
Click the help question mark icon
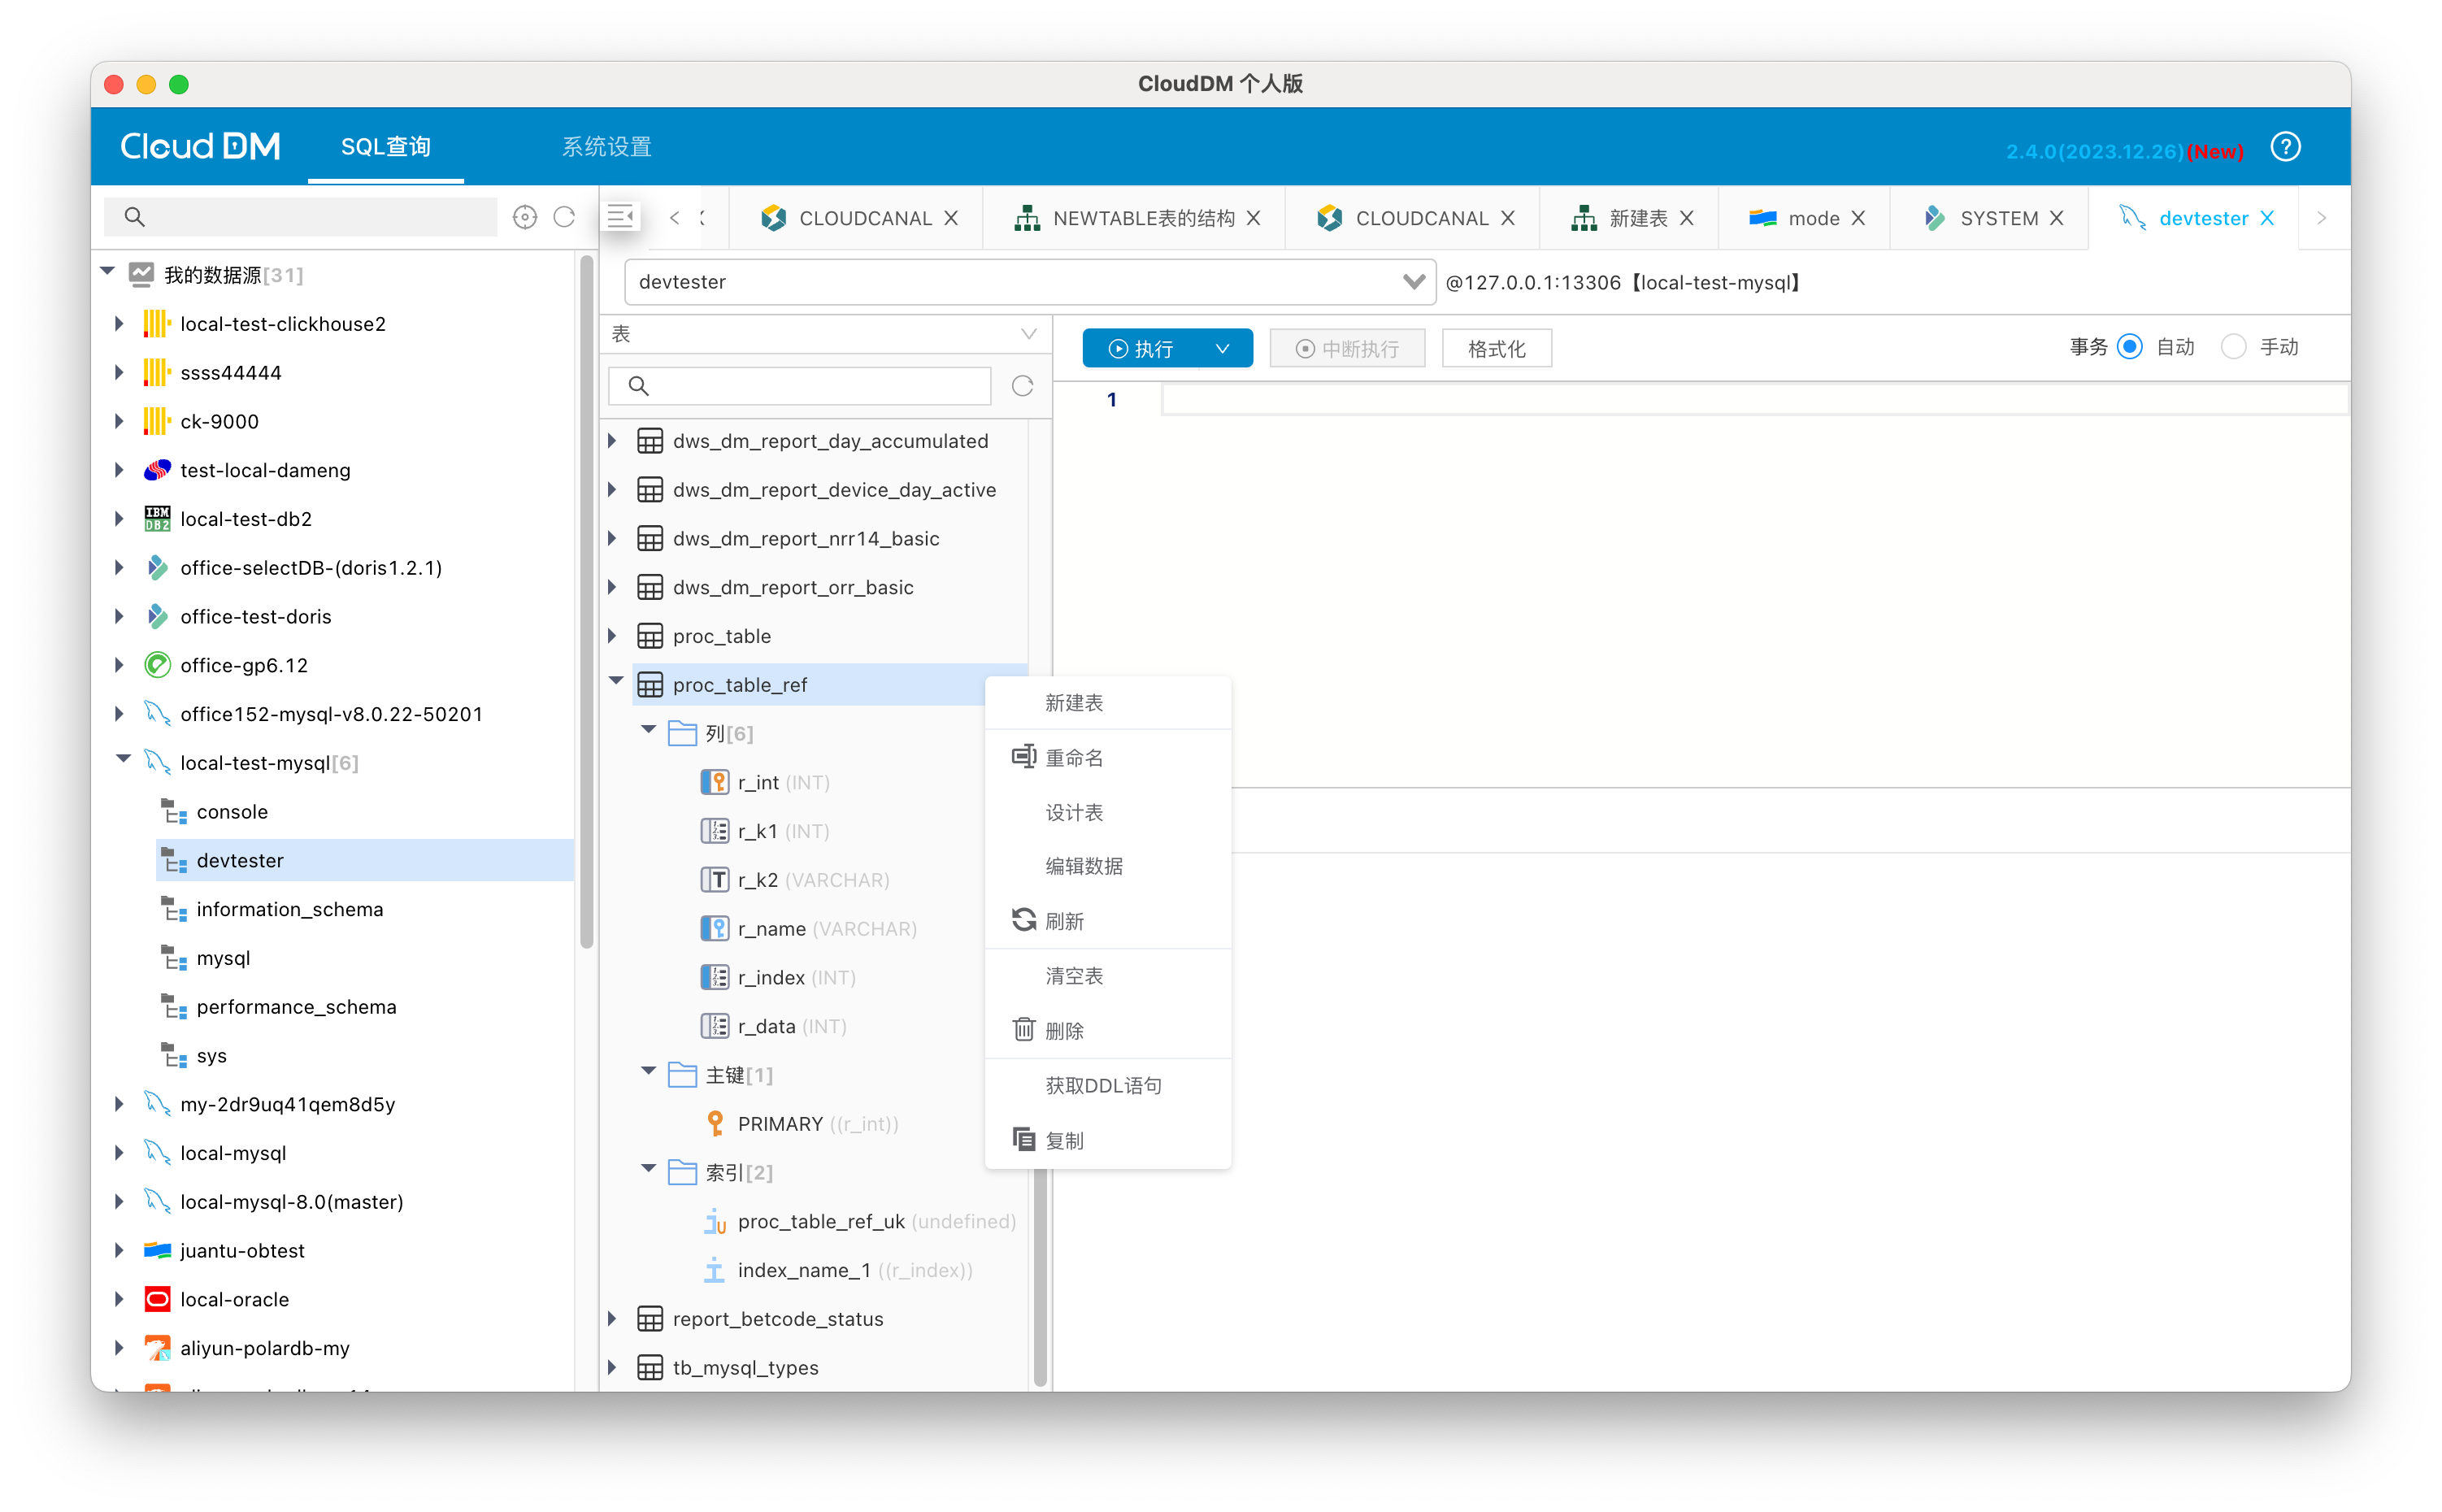point(2285,148)
